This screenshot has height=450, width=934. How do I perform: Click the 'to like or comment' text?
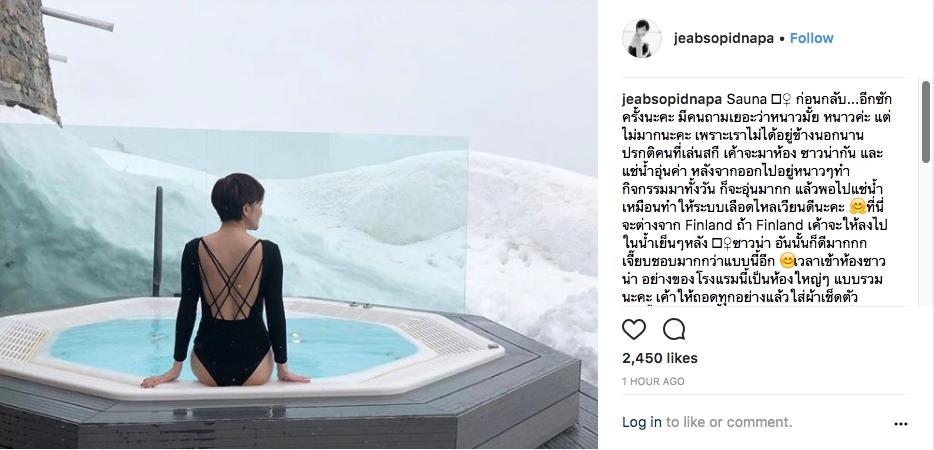(729, 423)
